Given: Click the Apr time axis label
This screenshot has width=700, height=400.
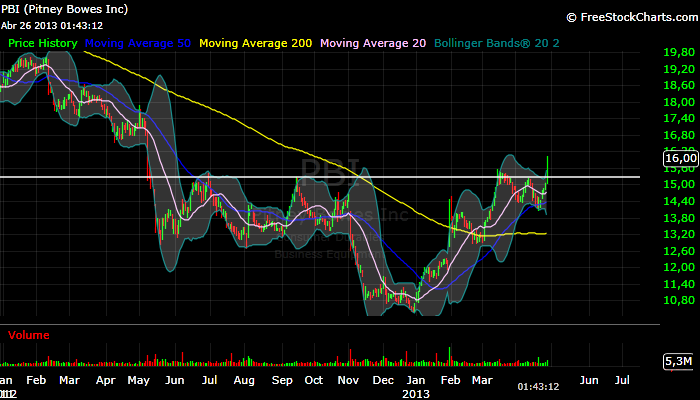Looking at the screenshot, I should pyautogui.click(x=106, y=380).
